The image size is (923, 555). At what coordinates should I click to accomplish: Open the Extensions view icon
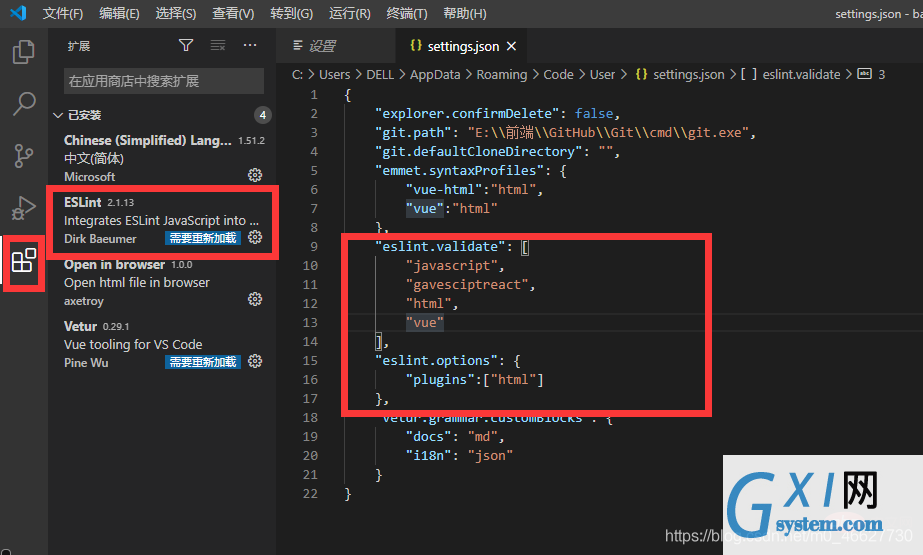coord(24,260)
